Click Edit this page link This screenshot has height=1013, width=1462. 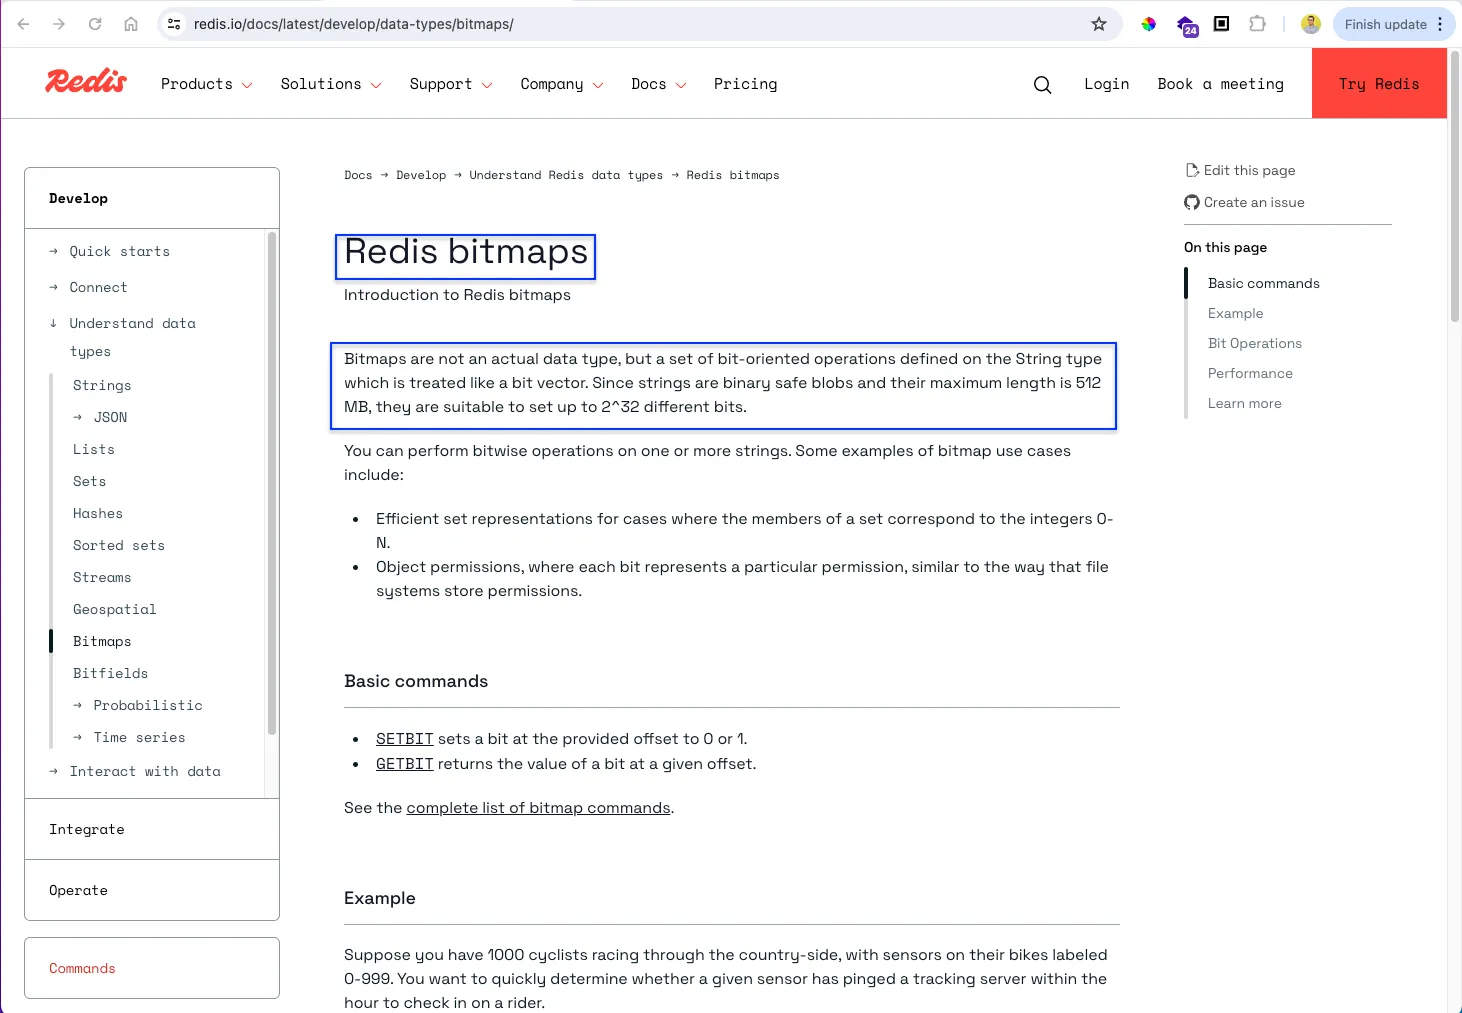click(x=1249, y=170)
